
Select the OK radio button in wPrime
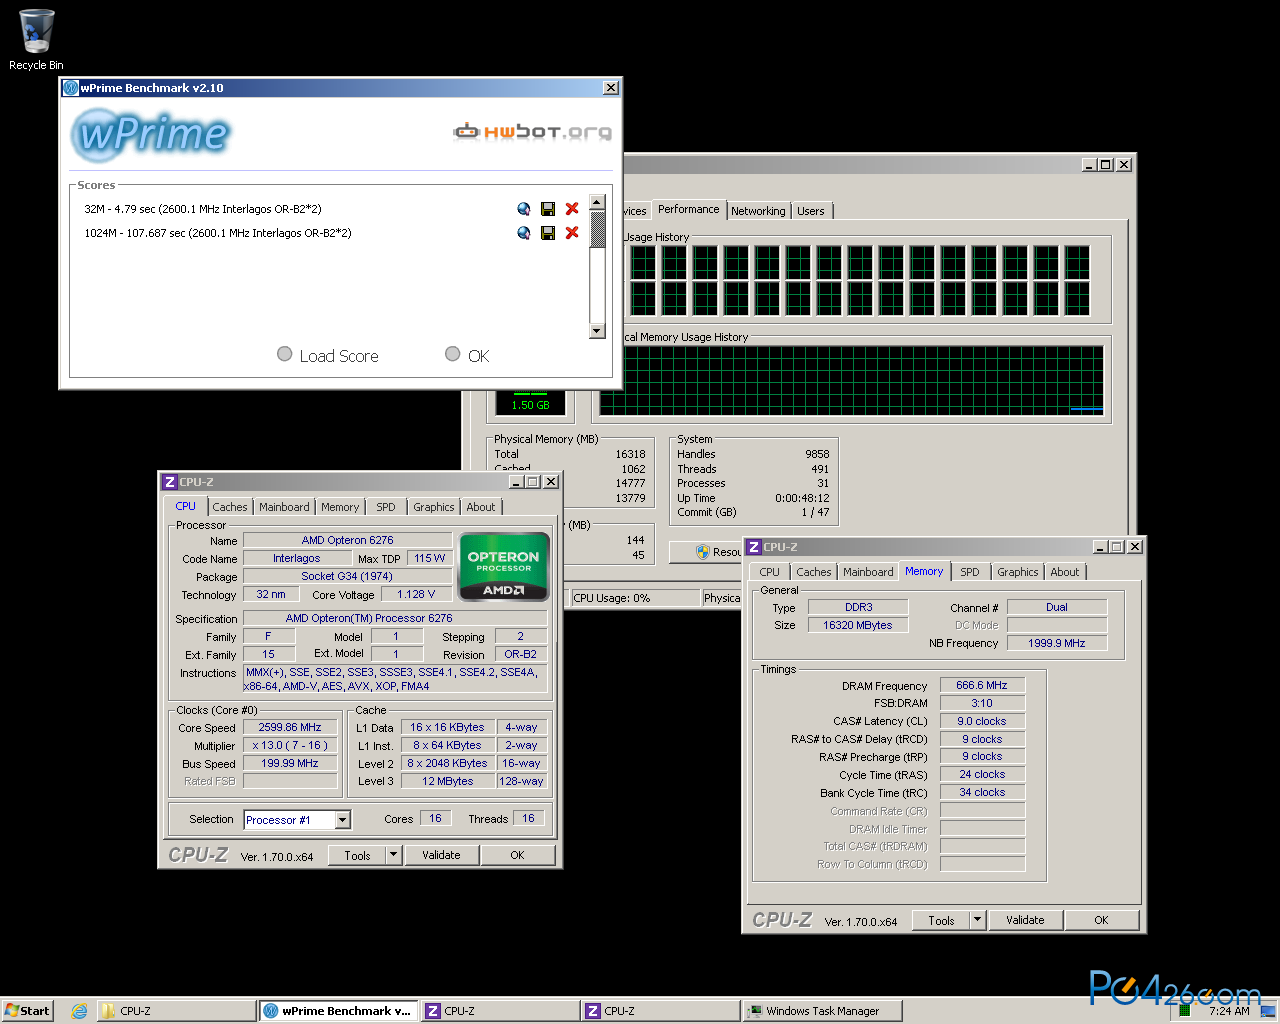pos(453,354)
